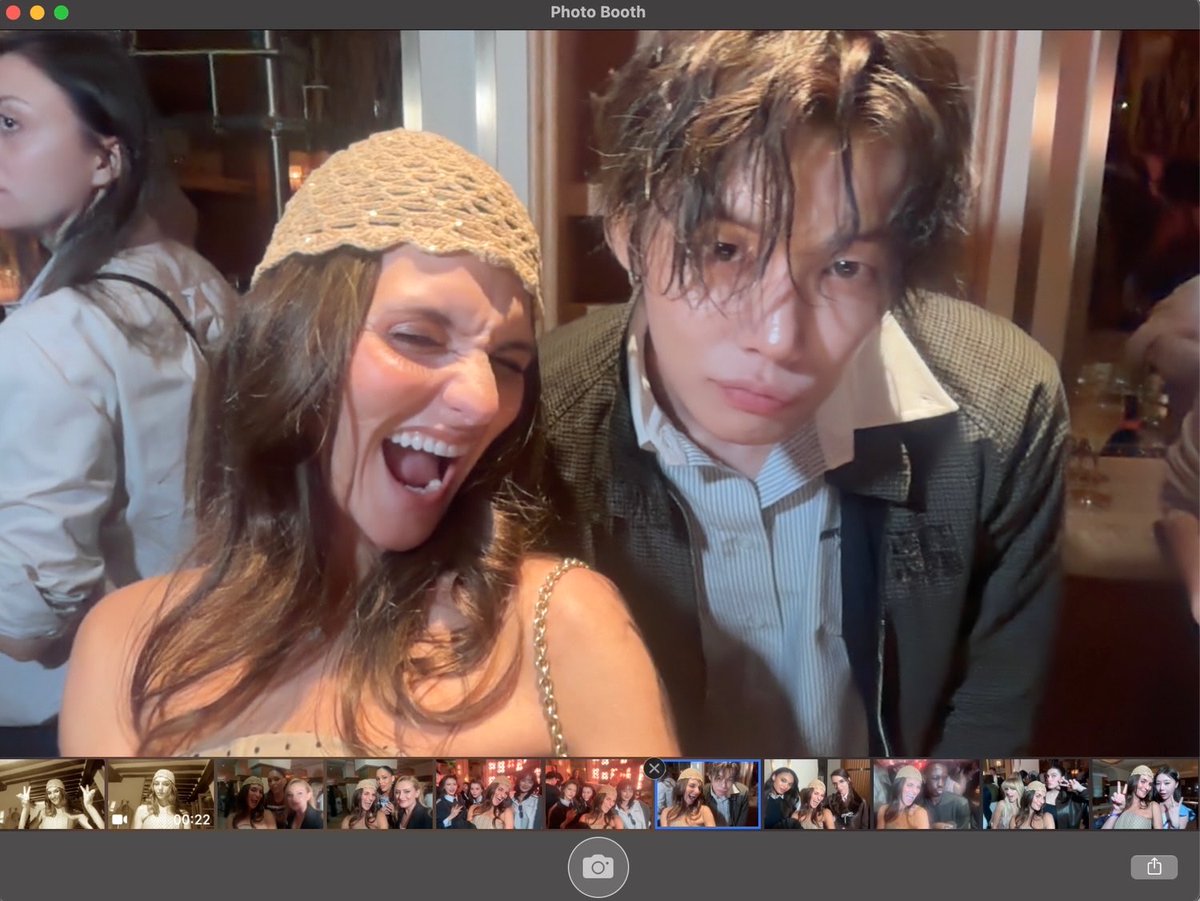Select the sepia thumbnail with both hands raised
1200x901 pixels.
point(52,794)
